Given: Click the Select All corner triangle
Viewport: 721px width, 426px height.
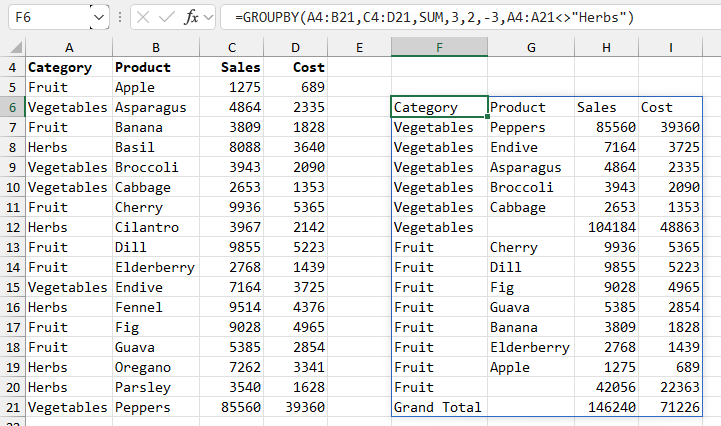Looking at the screenshot, I should (x=16, y=47).
